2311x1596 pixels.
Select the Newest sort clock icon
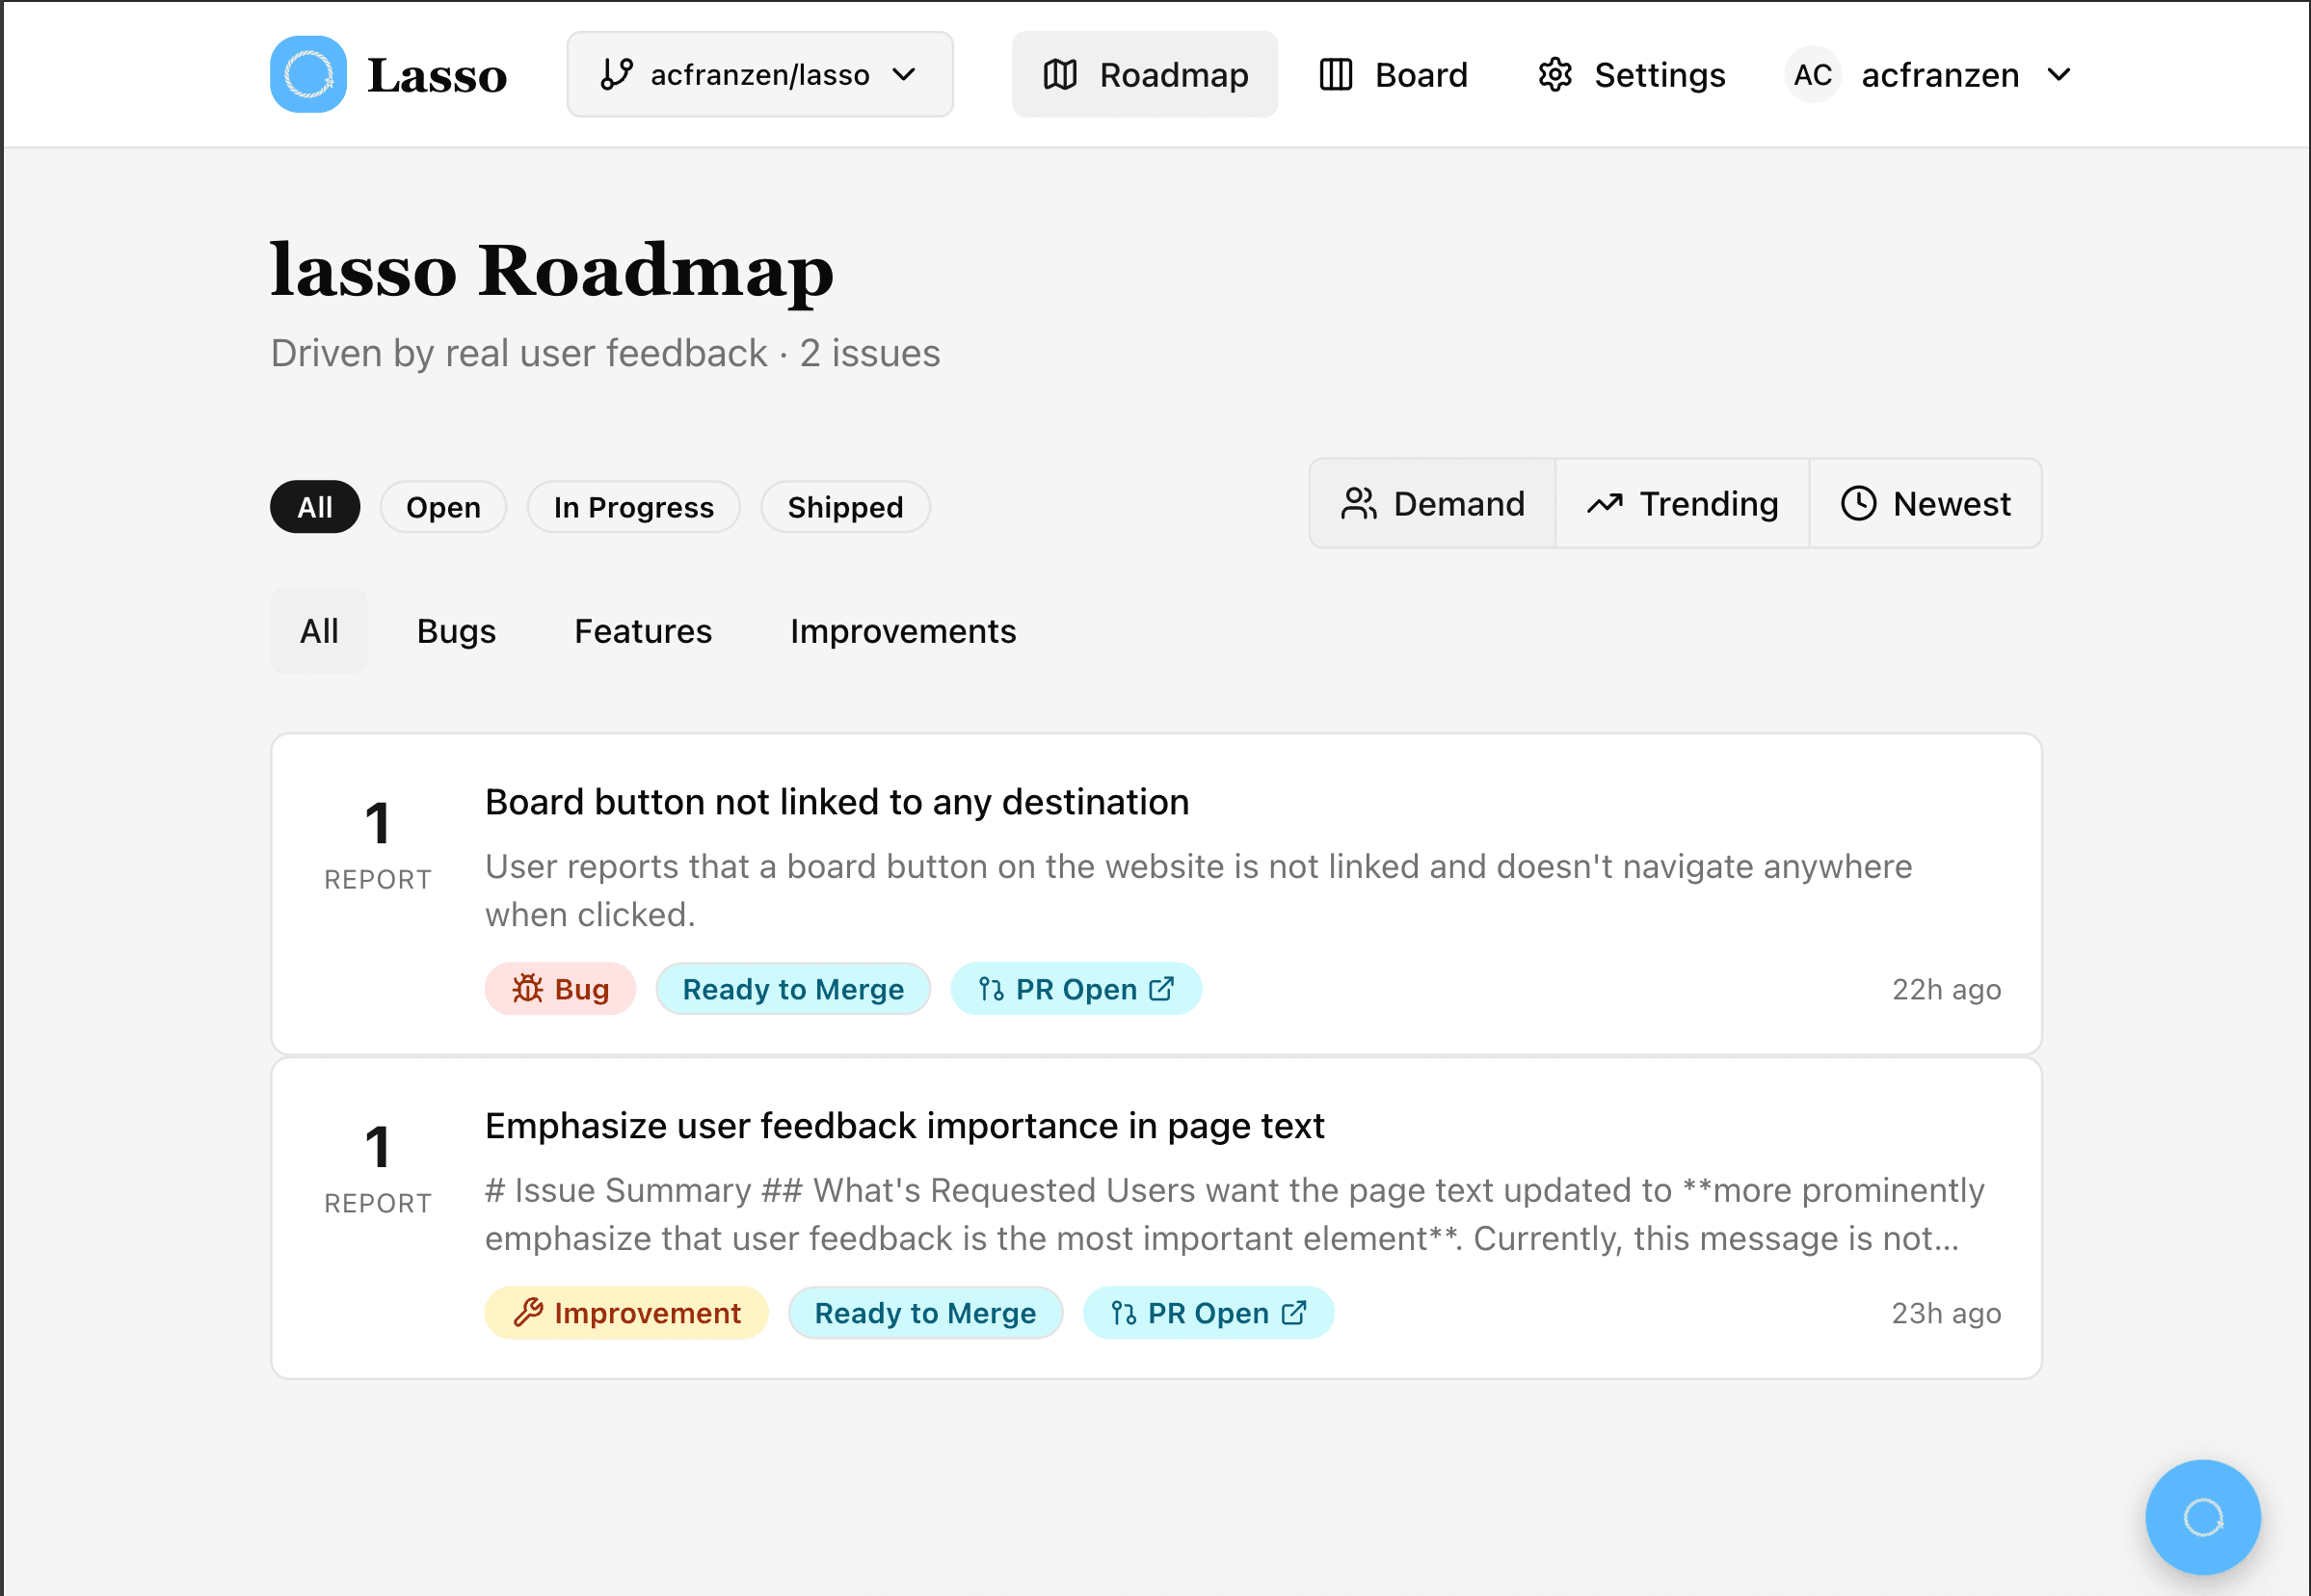click(x=1859, y=503)
